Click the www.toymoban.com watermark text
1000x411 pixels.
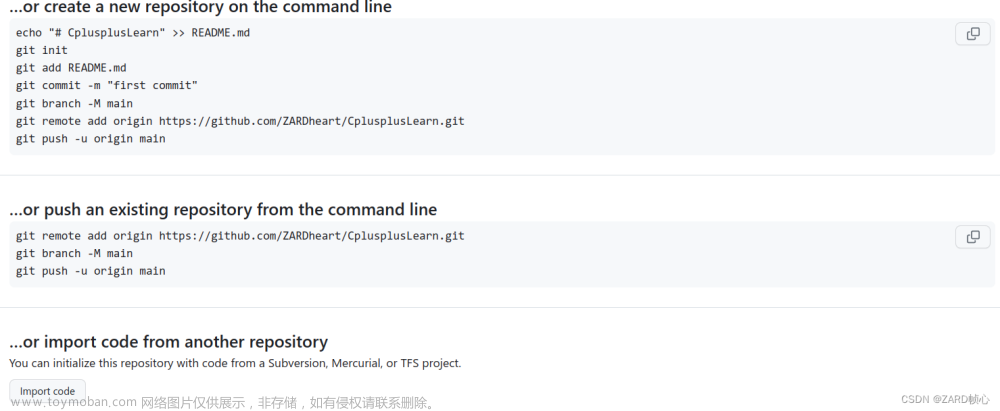74,403
